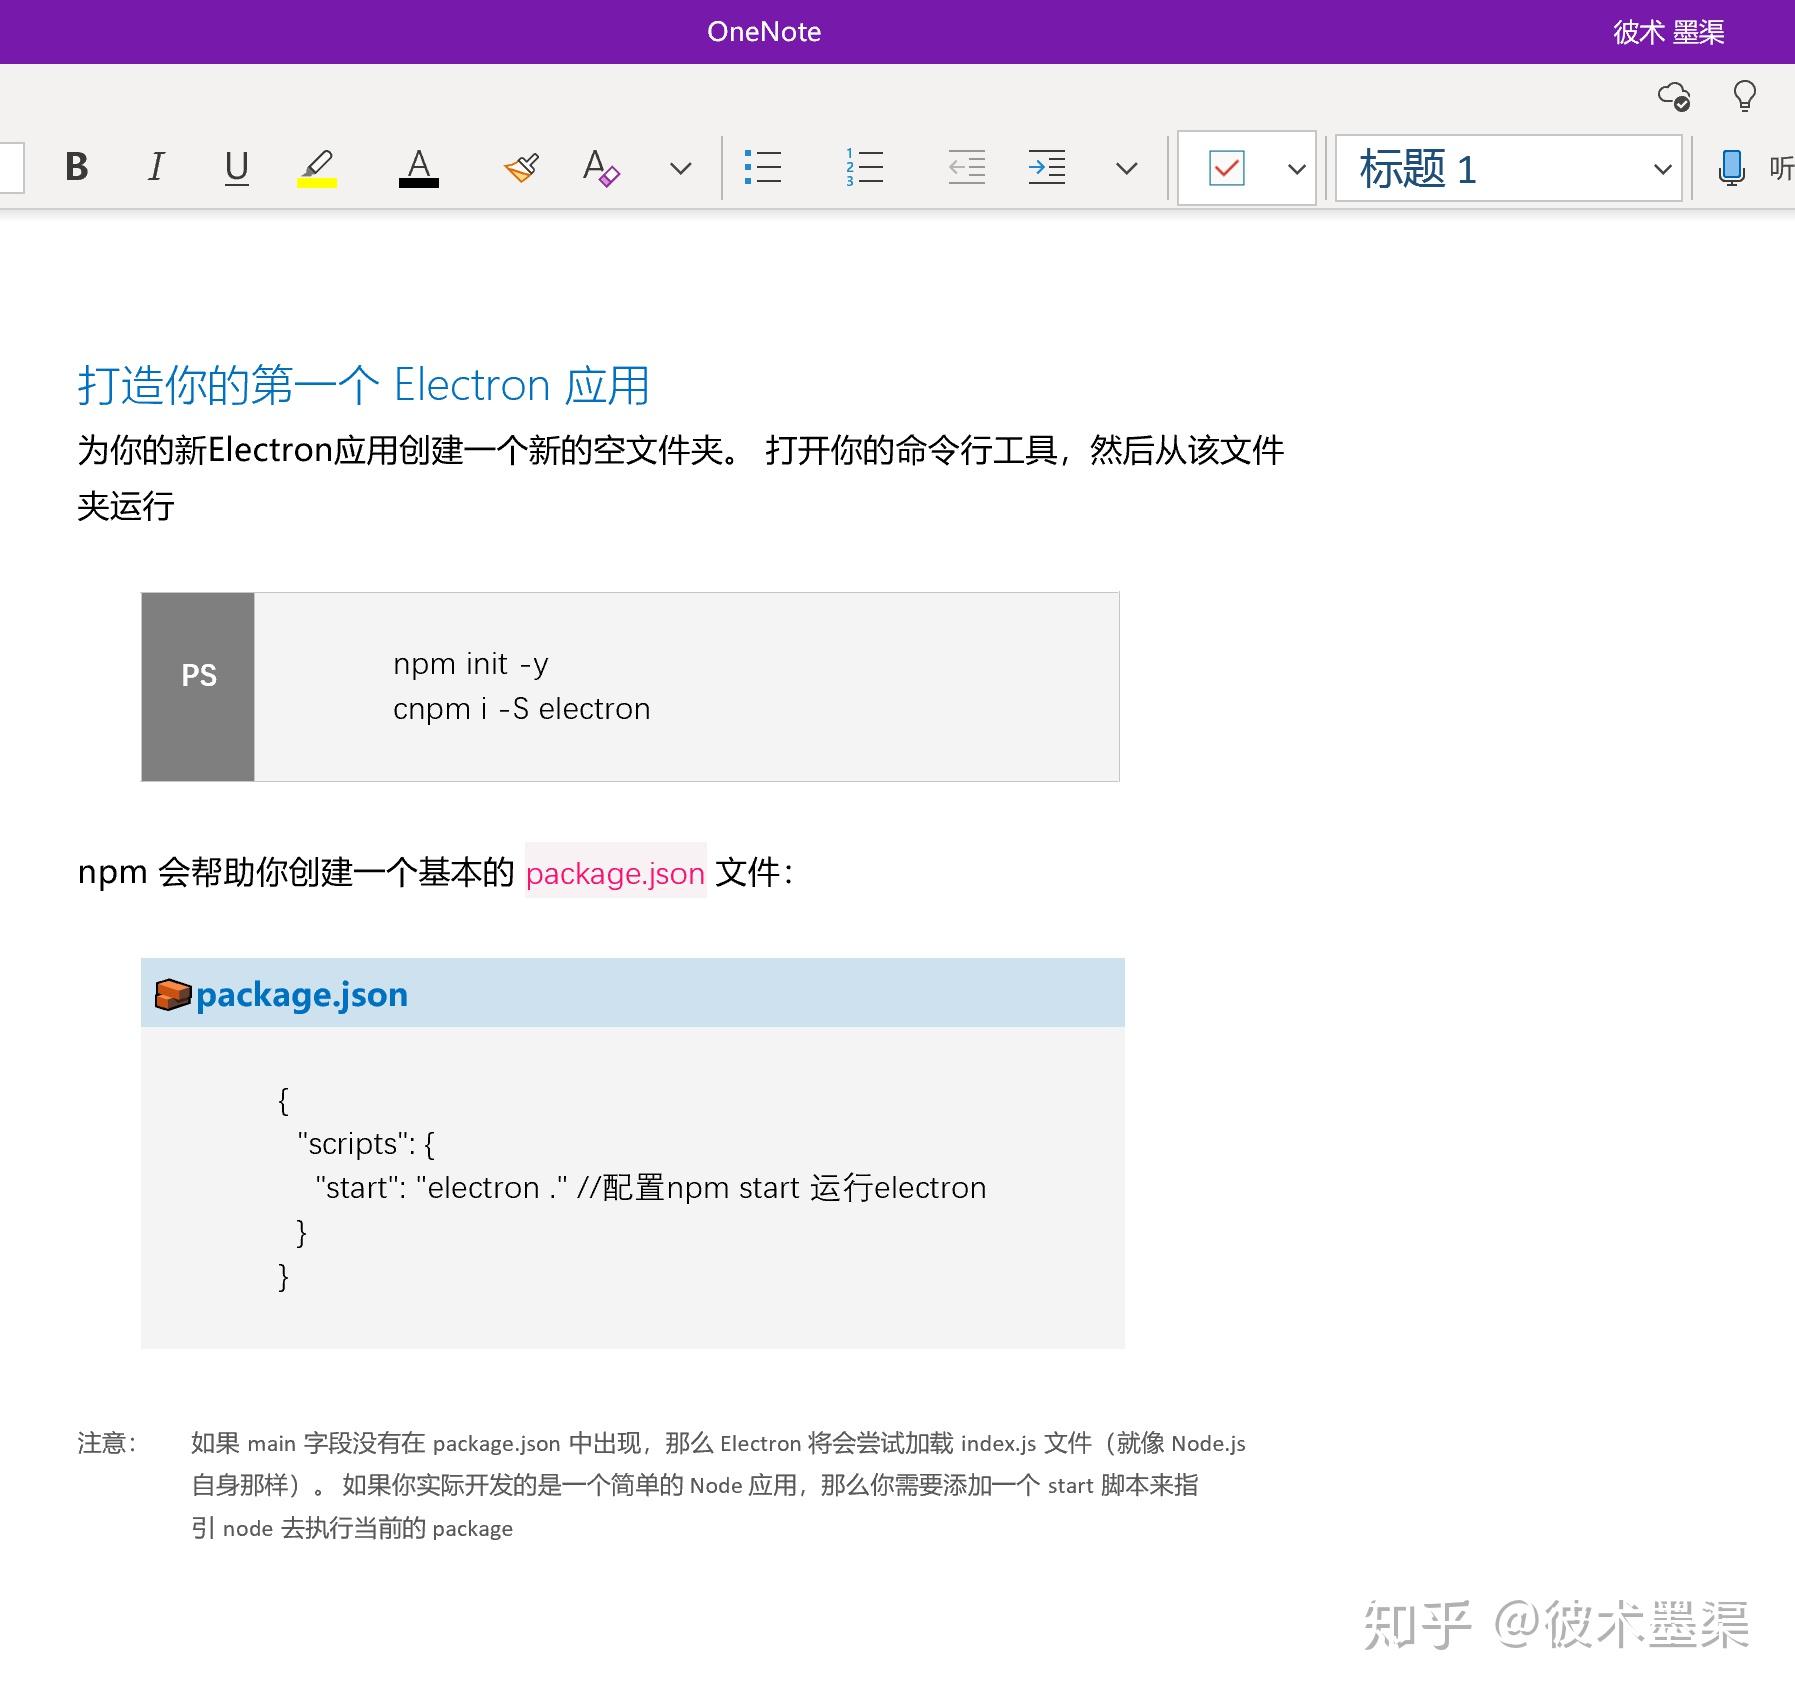Select the highlighted package.json text link

tap(615, 872)
